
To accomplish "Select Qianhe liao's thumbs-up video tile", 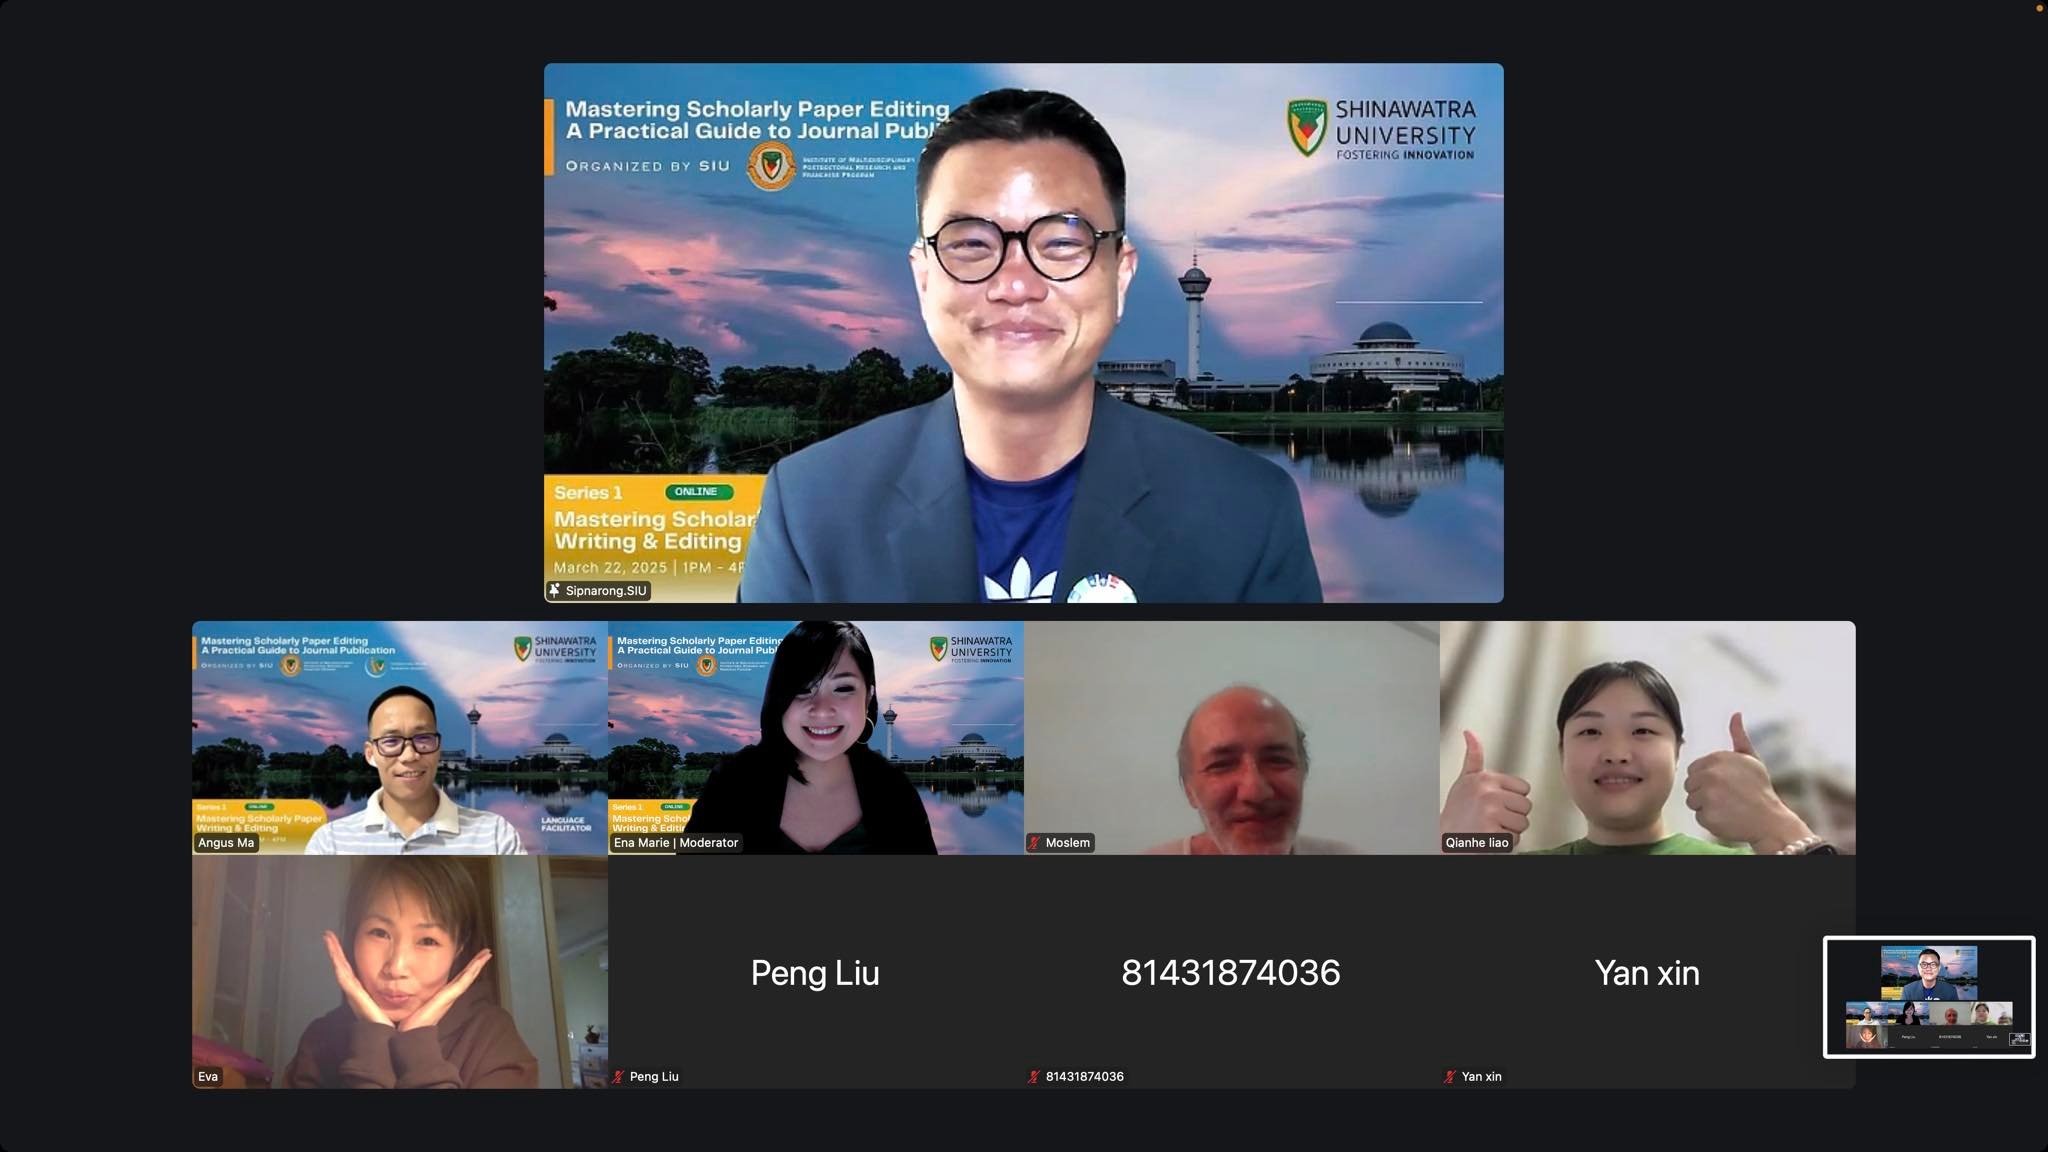I will pyautogui.click(x=1648, y=738).
